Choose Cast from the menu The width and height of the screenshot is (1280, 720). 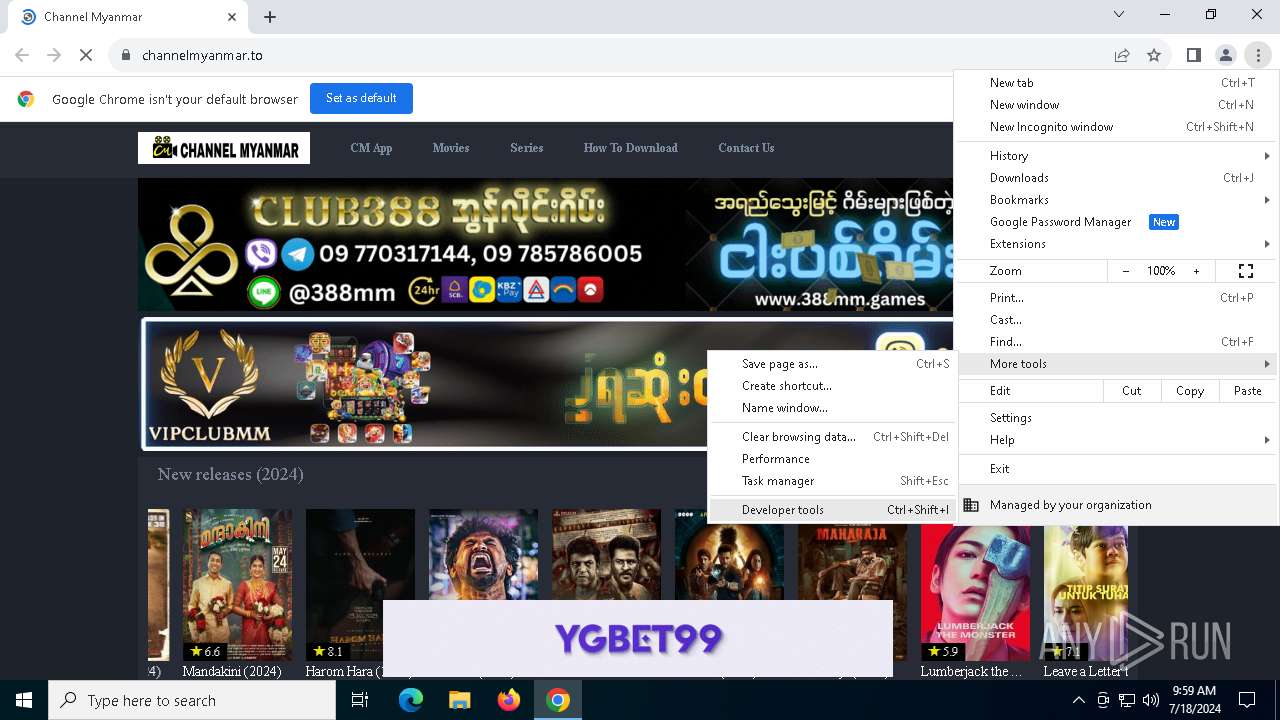click(1118, 320)
